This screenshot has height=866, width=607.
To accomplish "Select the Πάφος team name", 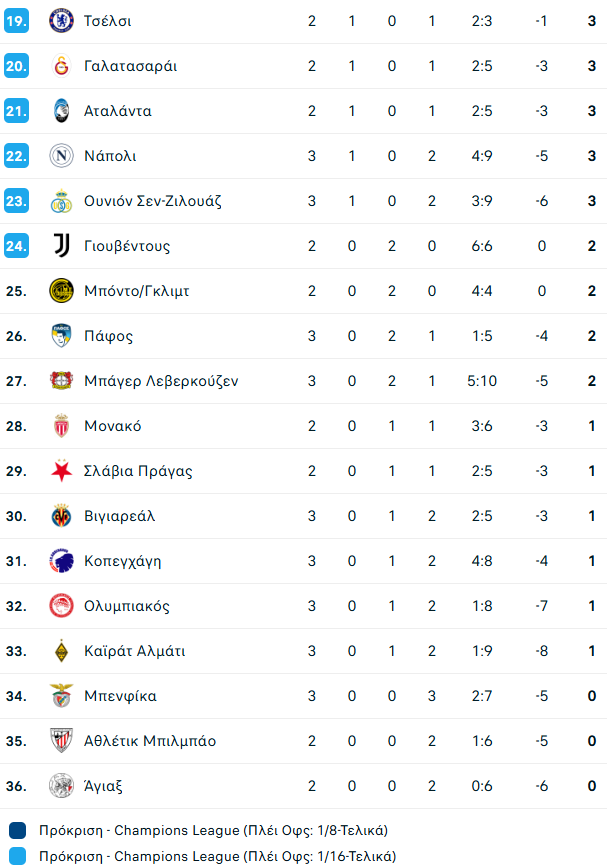I will (x=108, y=336).
